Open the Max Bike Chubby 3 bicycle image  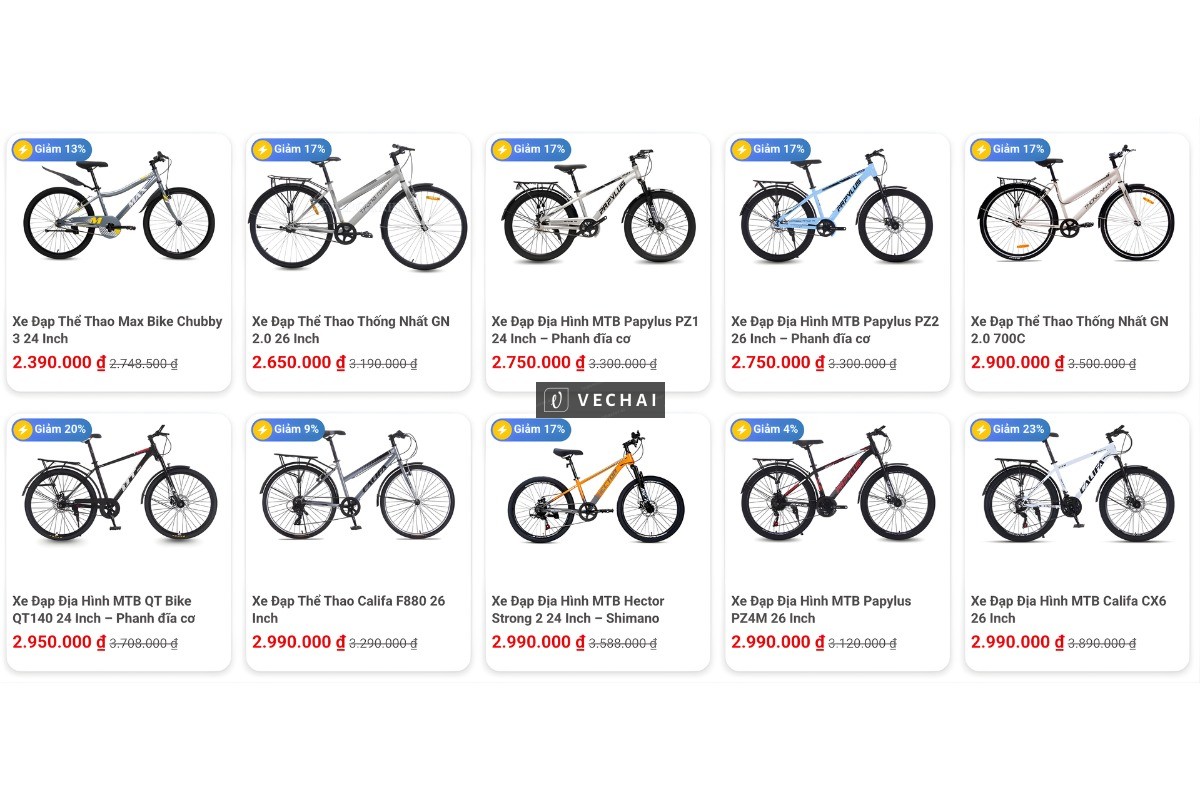click(x=118, y=210)
